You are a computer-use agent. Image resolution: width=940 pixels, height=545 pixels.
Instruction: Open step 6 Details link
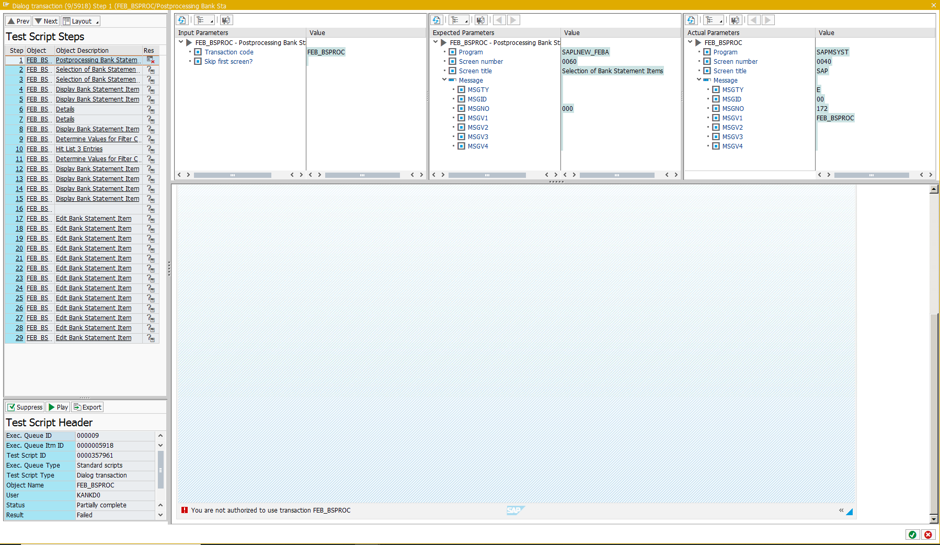[65, 109]
